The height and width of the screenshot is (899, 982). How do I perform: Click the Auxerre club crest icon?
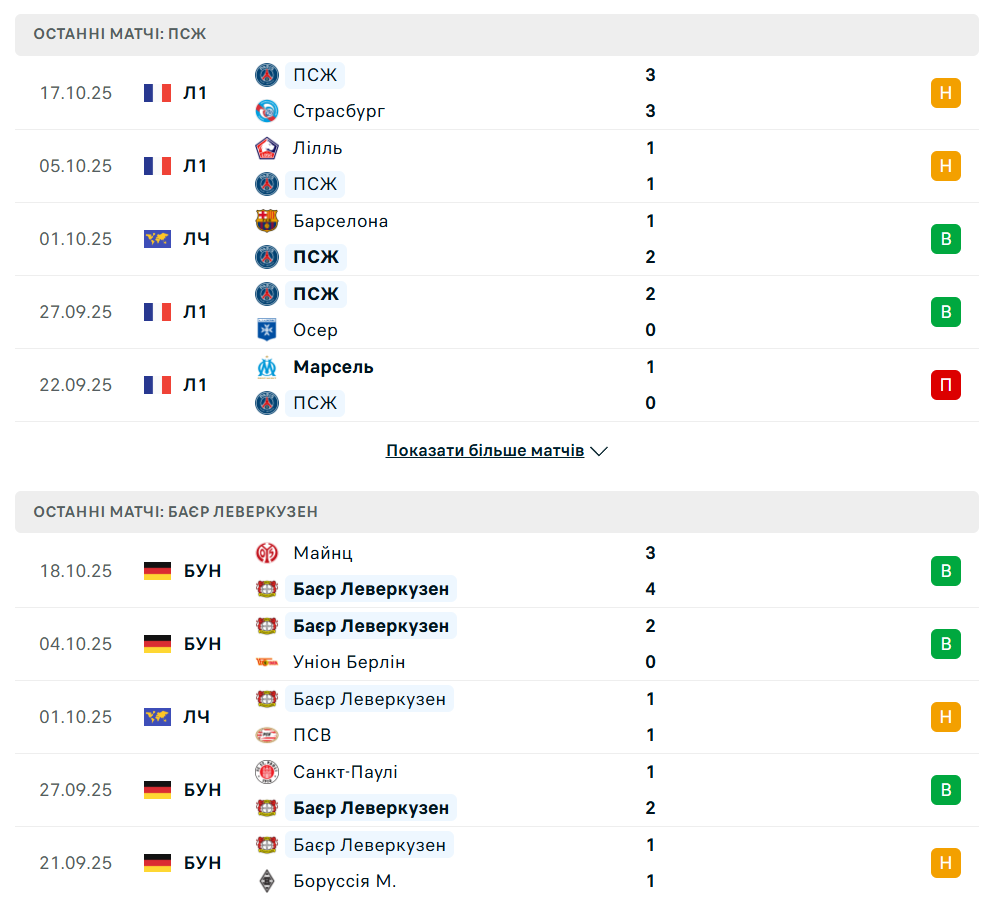[x=267, y=330]
